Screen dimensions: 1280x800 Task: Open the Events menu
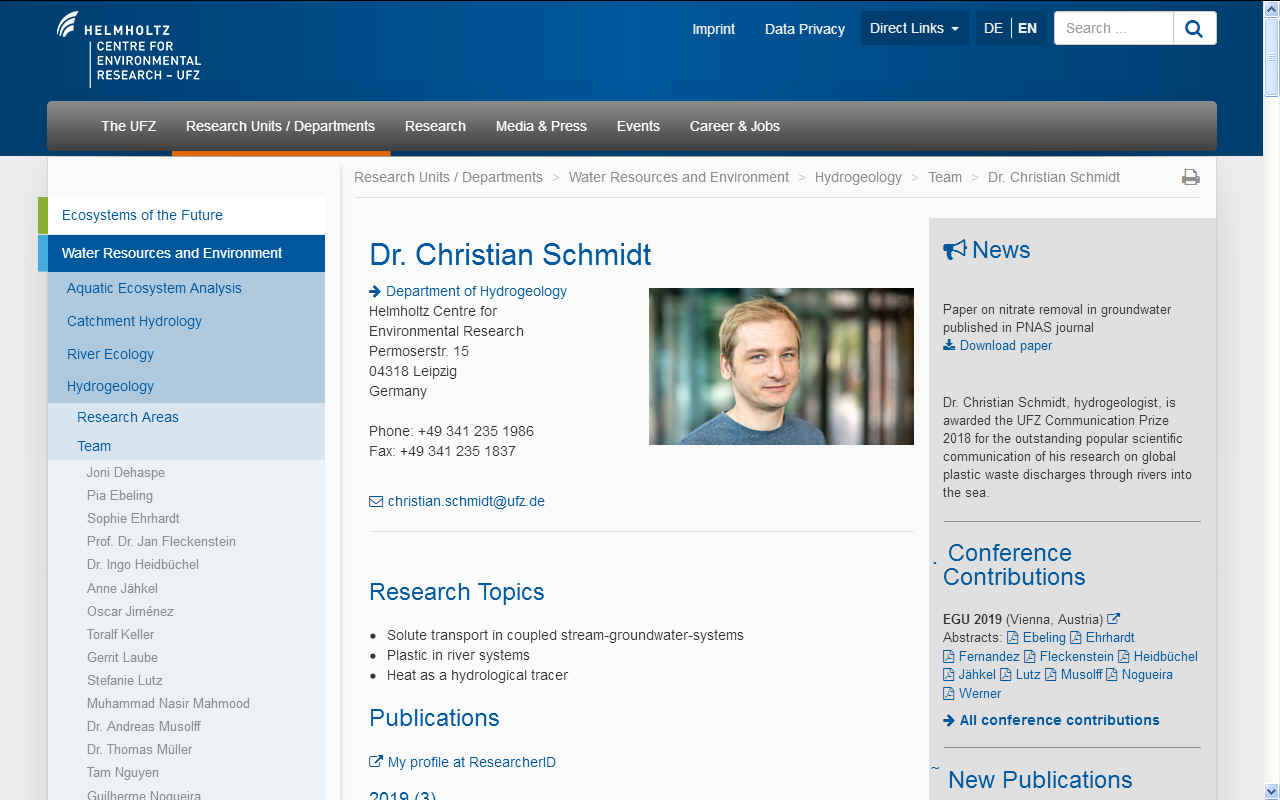638,126
